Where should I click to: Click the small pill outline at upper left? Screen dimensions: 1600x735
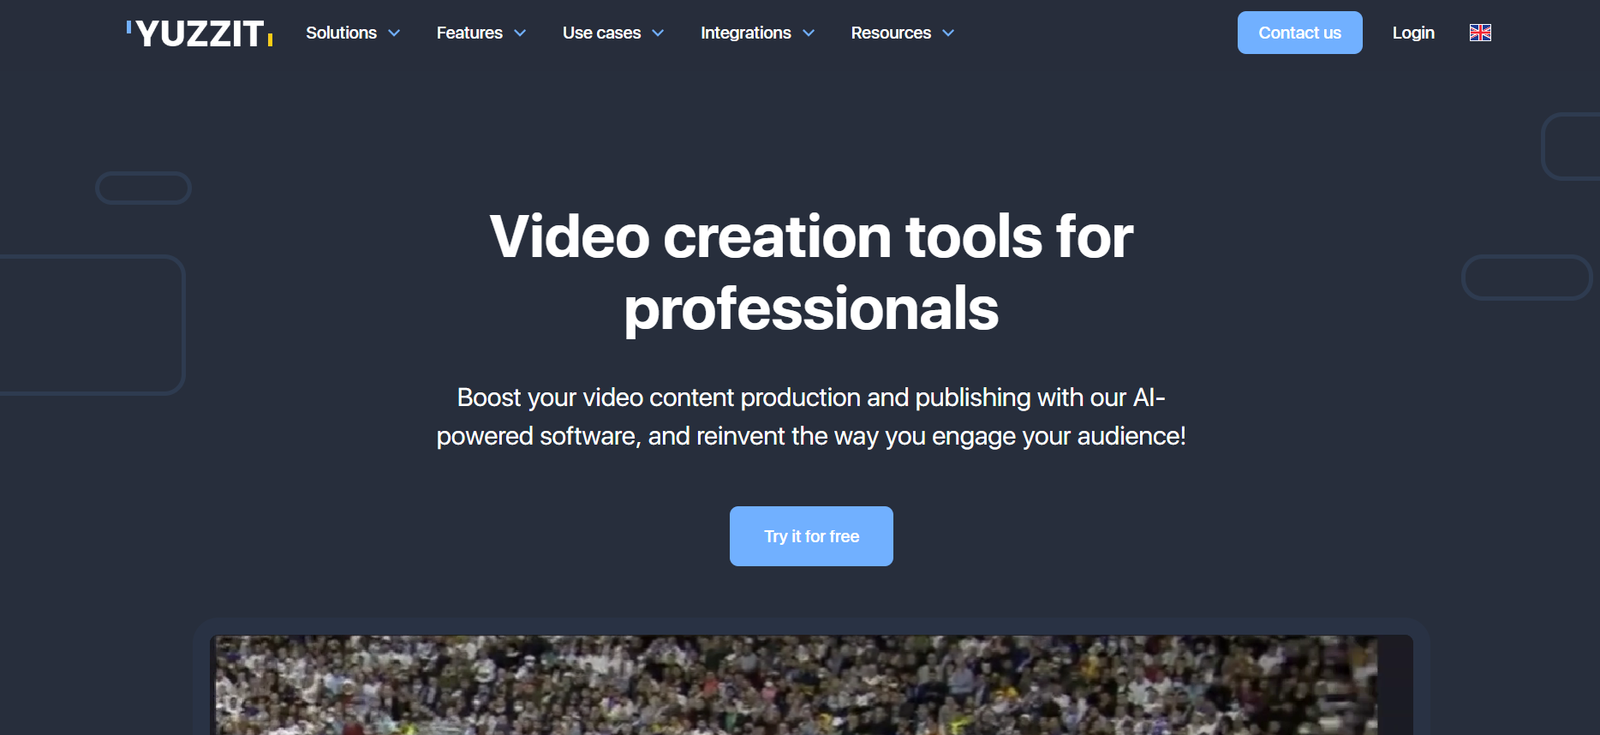[143, 188]
